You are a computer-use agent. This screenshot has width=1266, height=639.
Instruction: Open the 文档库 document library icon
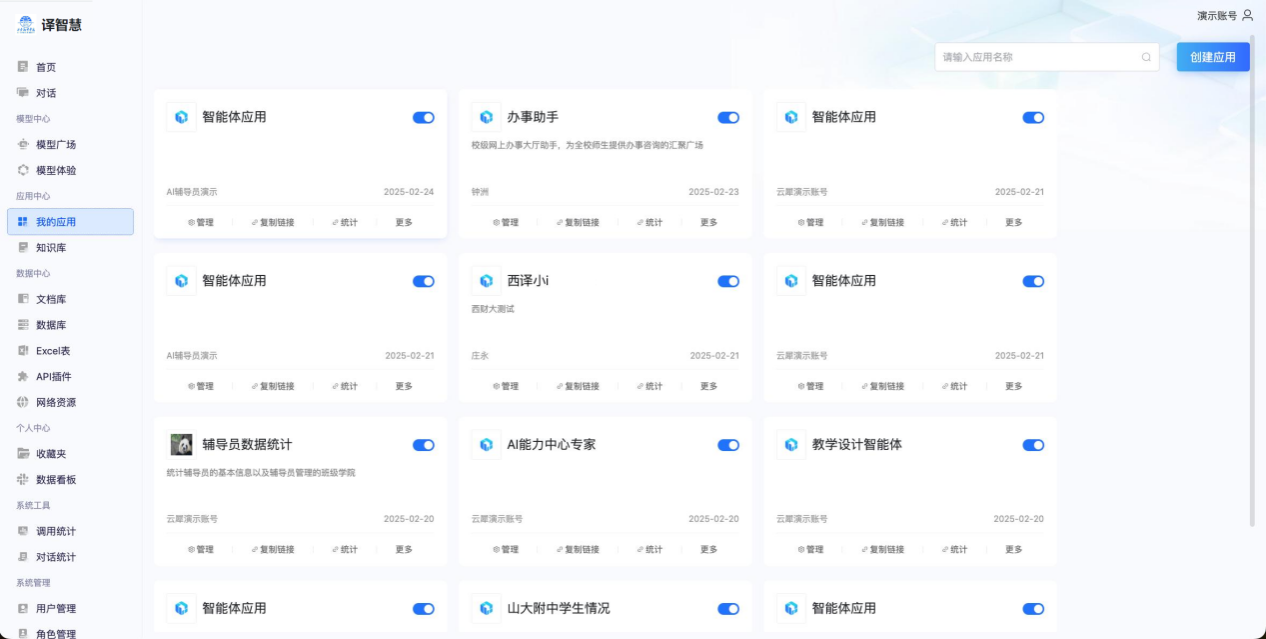pyautogui.click(x=23, y=299)
